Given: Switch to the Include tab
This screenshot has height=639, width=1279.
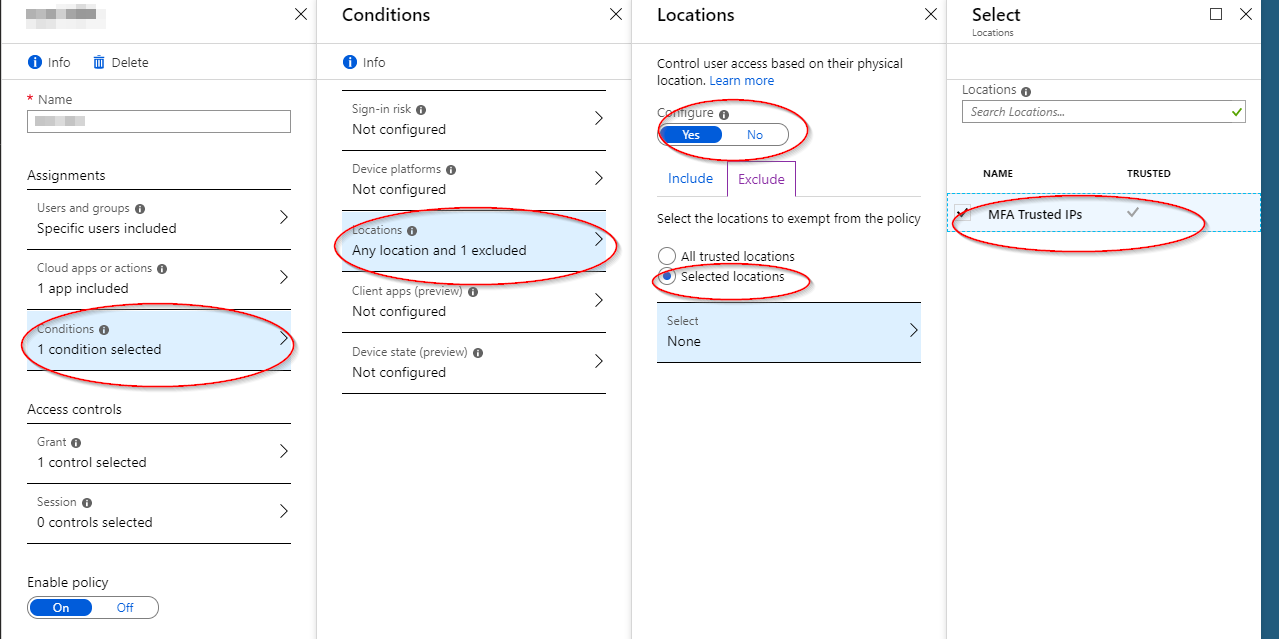Looking at the screenshot, I should [x=691, y=179].
